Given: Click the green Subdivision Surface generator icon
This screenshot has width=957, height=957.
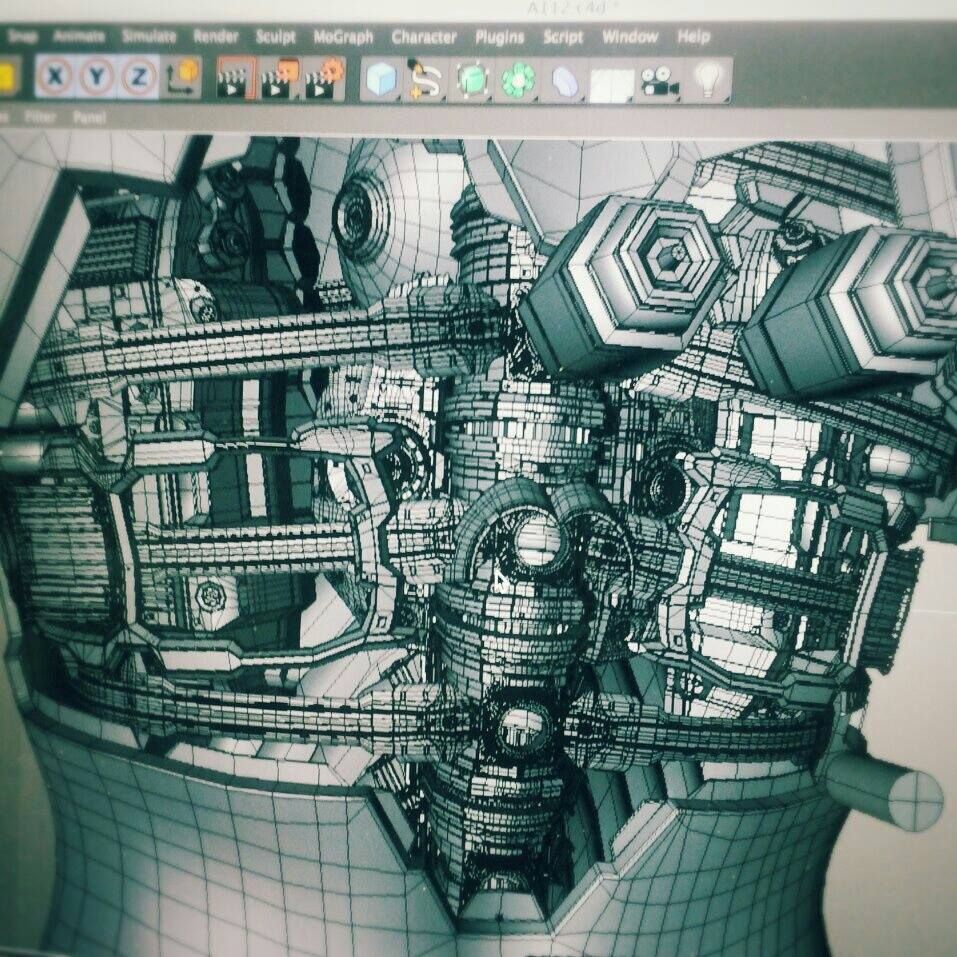Looking at the screenshot, I should tap(472, 81).
